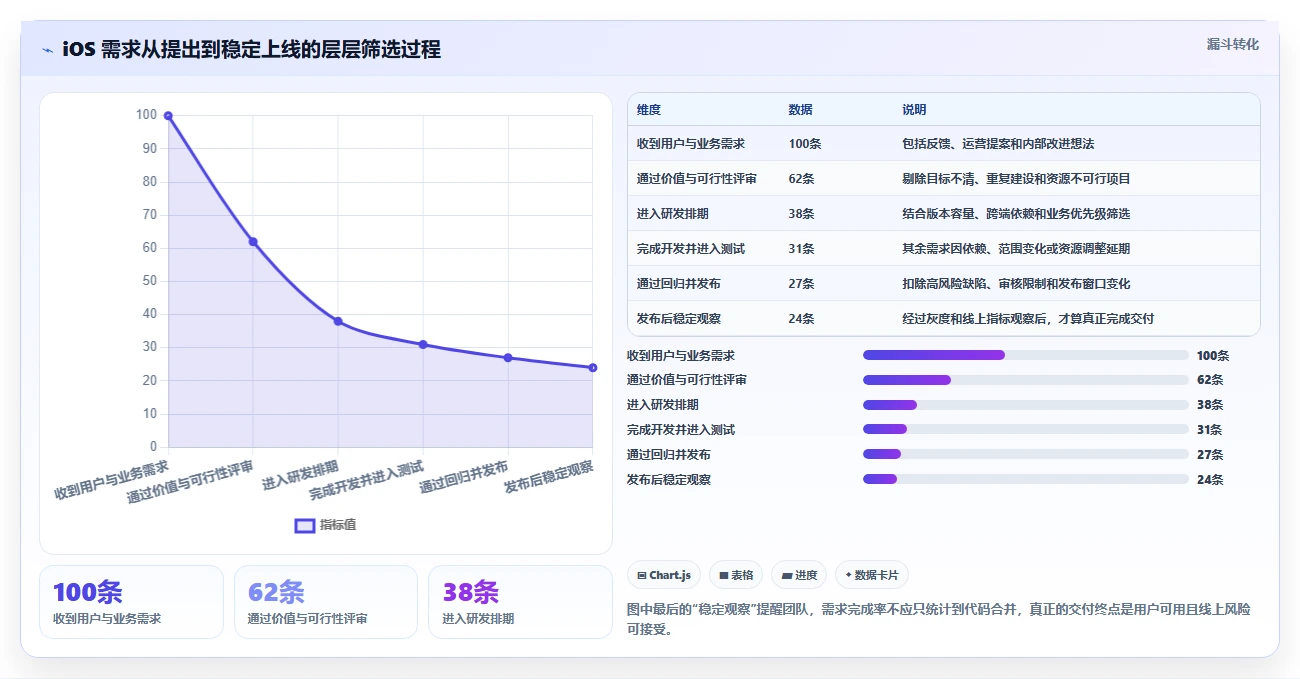Click the 完成开发并进入测试 progress bar

(1026, 429)
